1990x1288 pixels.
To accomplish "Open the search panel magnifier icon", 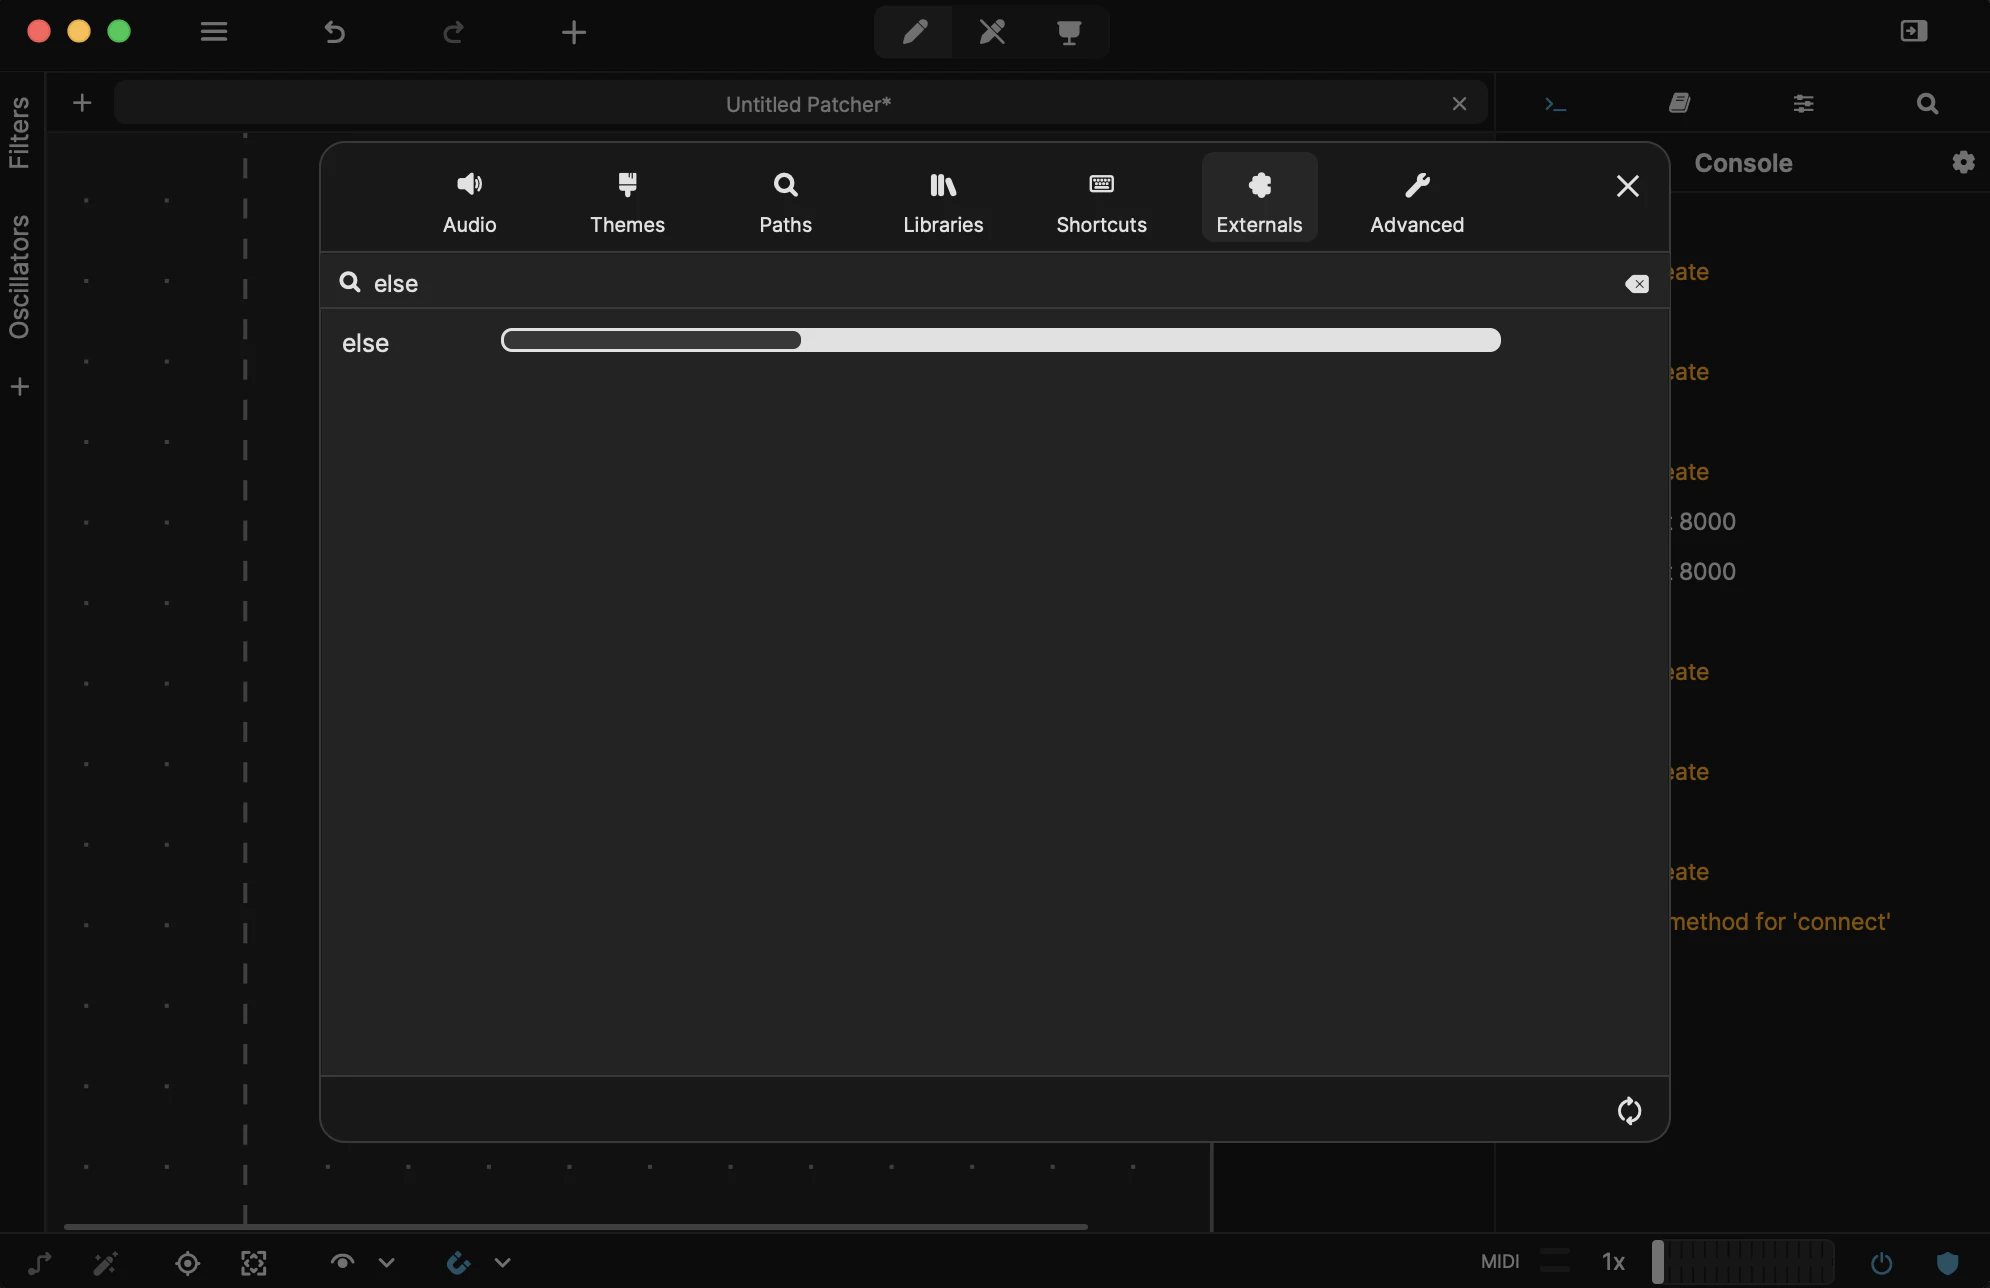I will point(1927,103).
